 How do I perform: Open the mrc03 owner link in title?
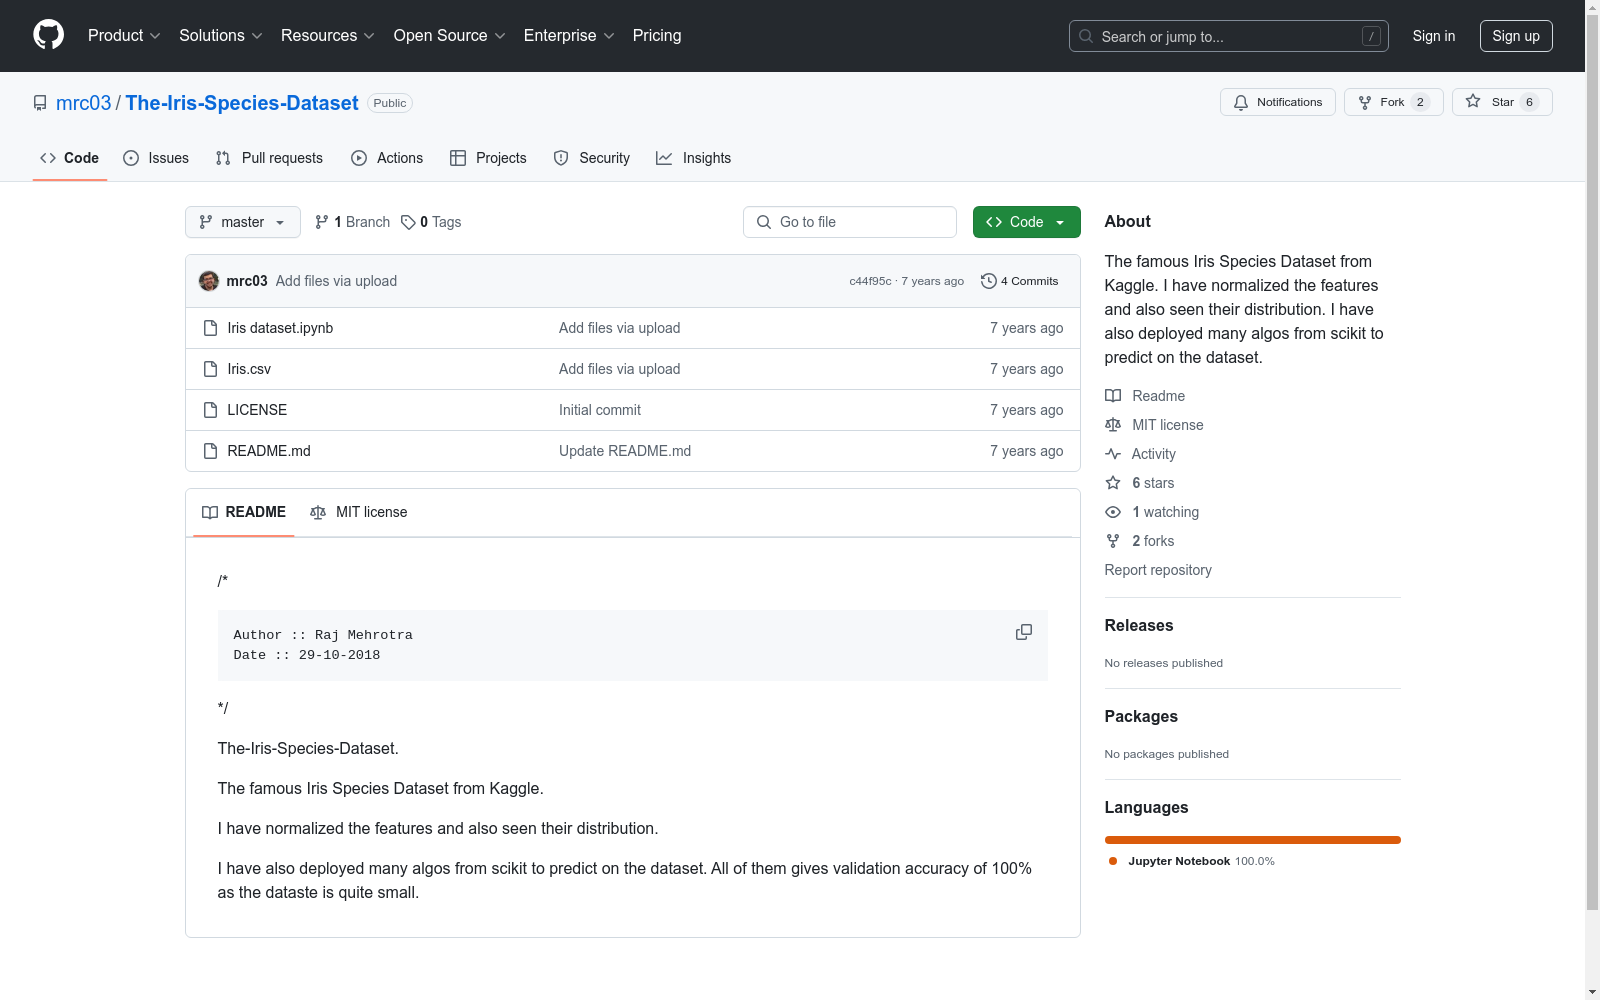[x=84, y=103]
